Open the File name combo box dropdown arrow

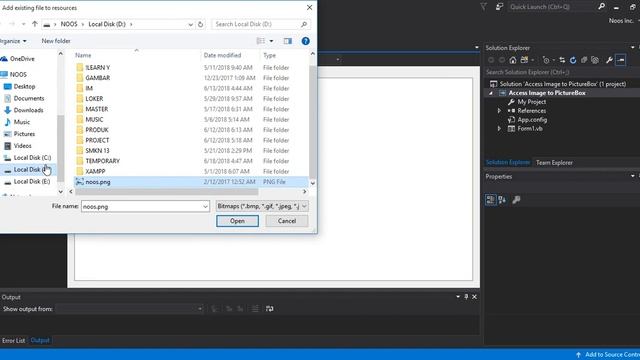point(205,207)
